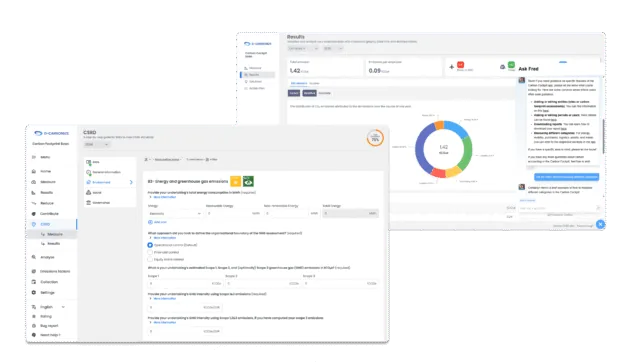Image resolution: width=640 pixels, height=364 pixels.
Task: Expand More information under scope 1,2&3 GHG intensity
Action: click(x=163, y=322)
